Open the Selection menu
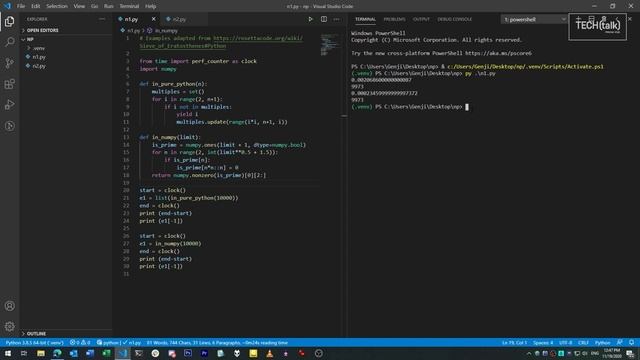This screenshot has width=640, height=360. tap(57, 6)
